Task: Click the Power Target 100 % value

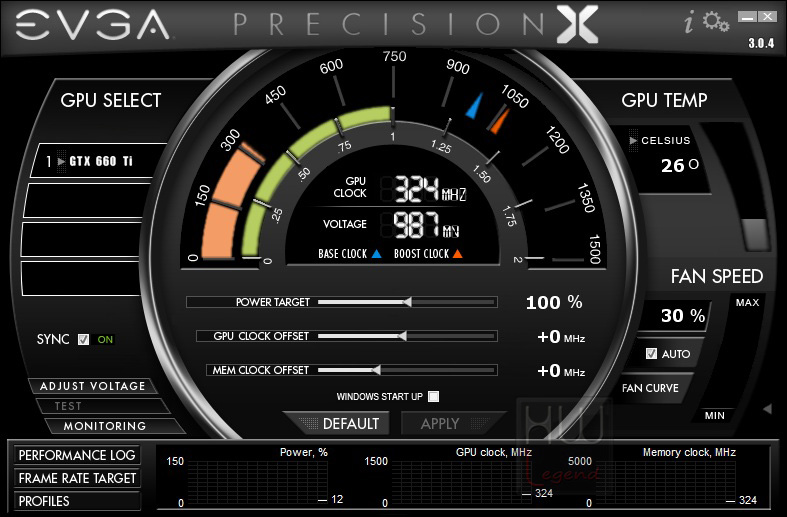Action: (554, 303)
